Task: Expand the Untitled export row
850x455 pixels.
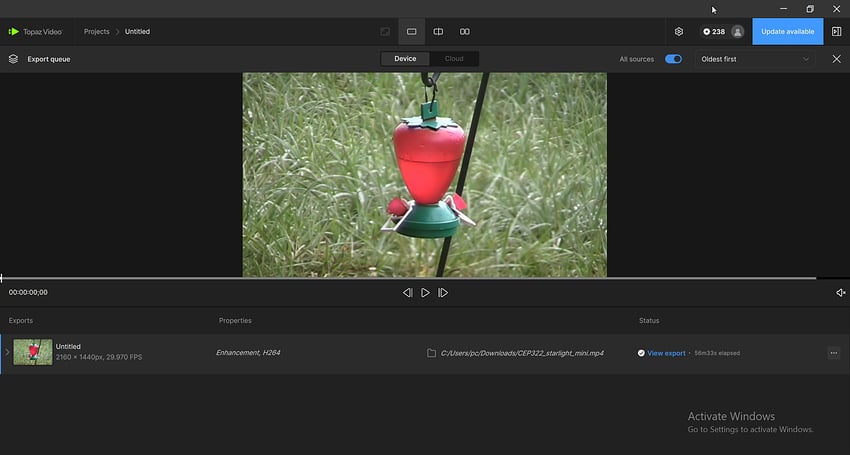Action: pyautogui.click(x=7, y=353)
